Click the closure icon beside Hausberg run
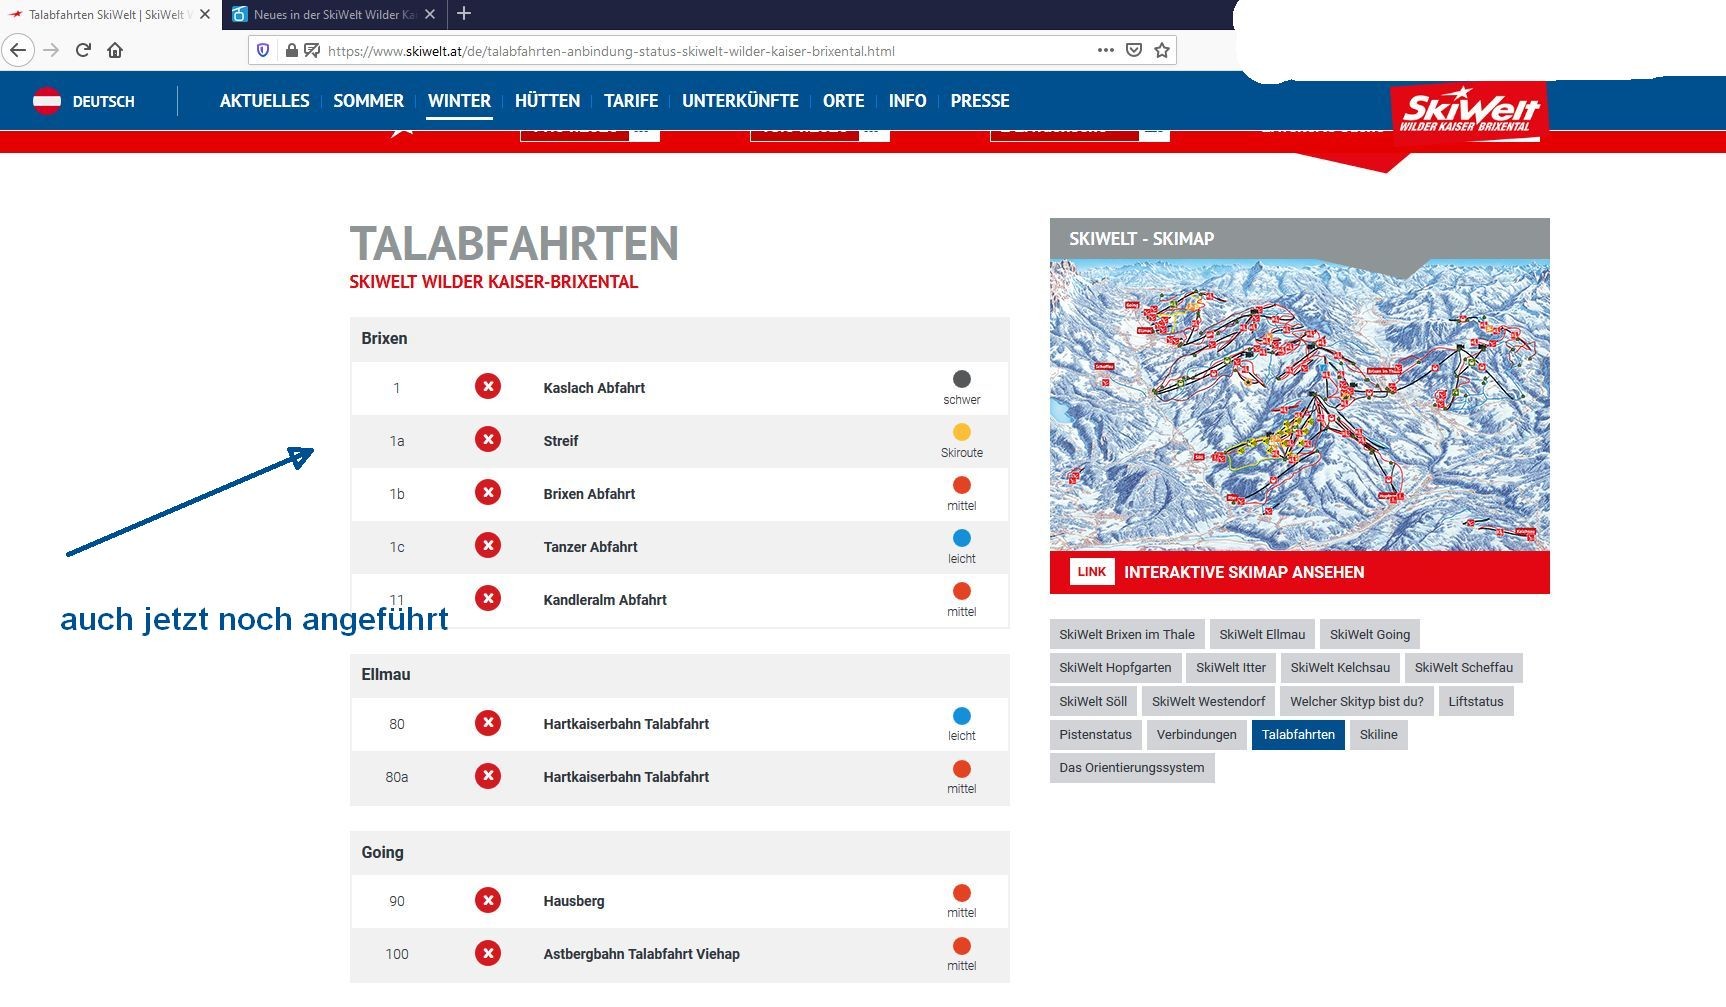This screenshot has width=1726, height=1007. click(x=488, y=899)
